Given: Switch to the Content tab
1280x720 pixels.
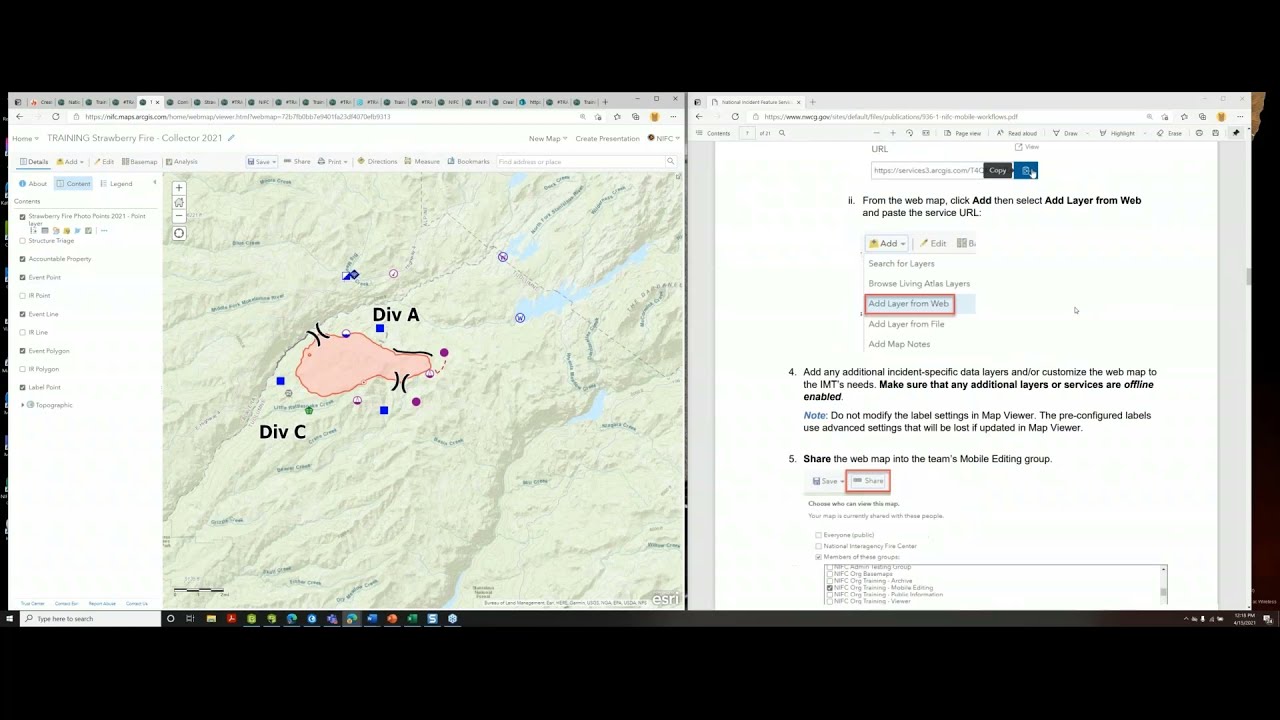Looking at the screenshot, I should (x=73, y=184).
